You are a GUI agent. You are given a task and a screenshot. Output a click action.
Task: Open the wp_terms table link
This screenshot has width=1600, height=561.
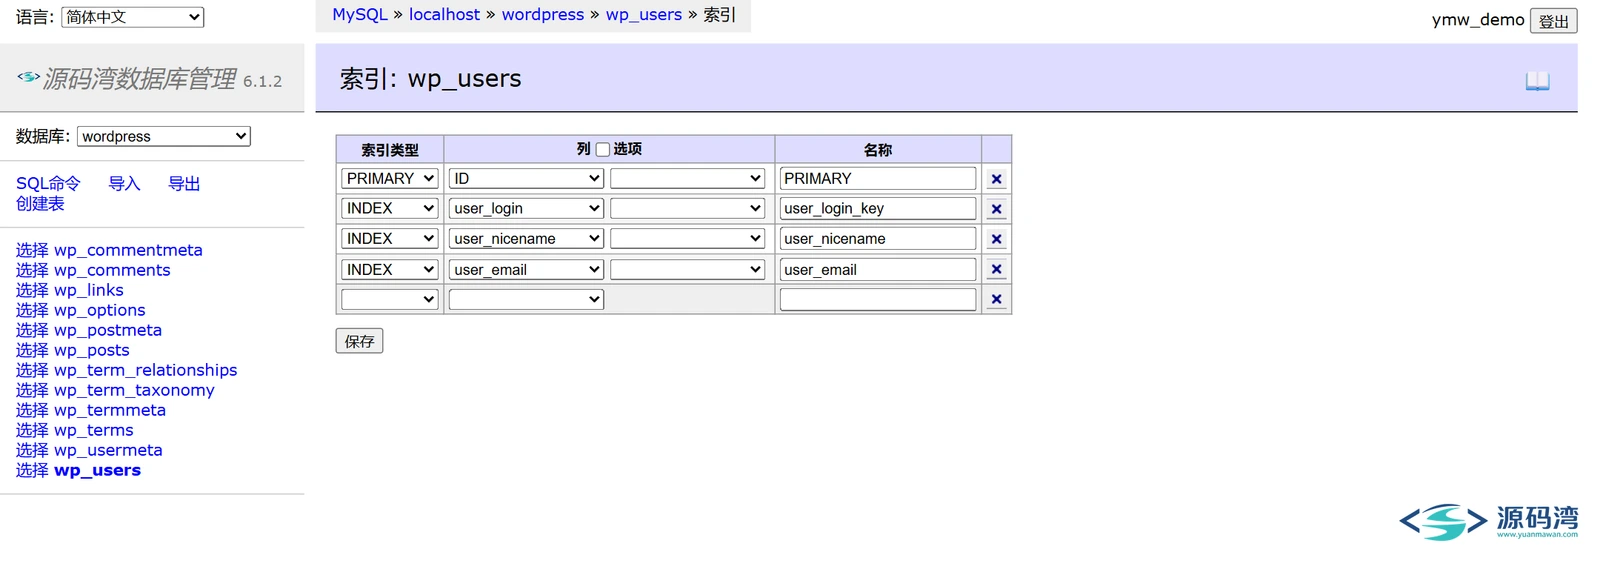pyautogui.click(x=94, y=430)
